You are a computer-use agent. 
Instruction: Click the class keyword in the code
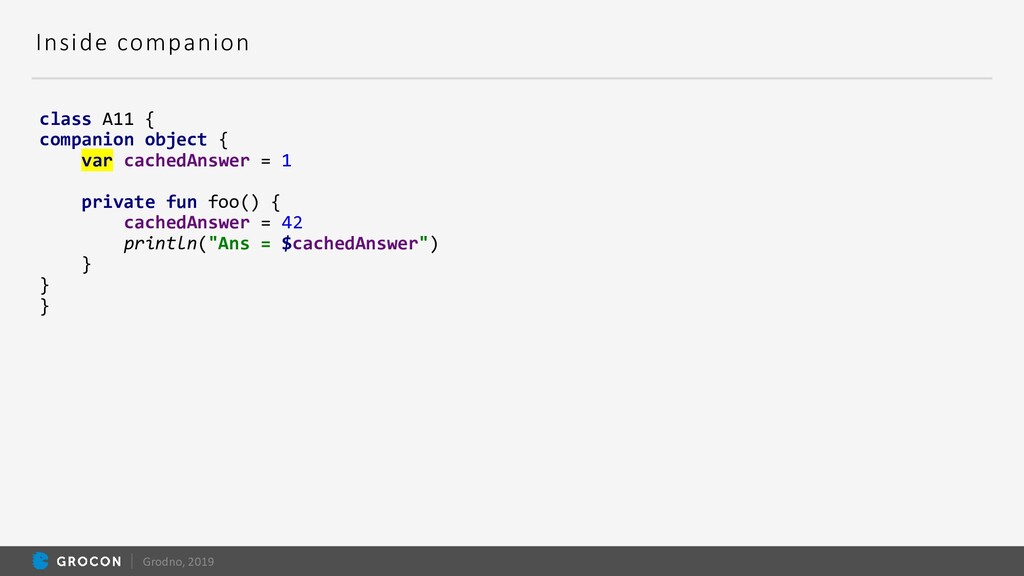pyautogui.click(x=65, y=119)
